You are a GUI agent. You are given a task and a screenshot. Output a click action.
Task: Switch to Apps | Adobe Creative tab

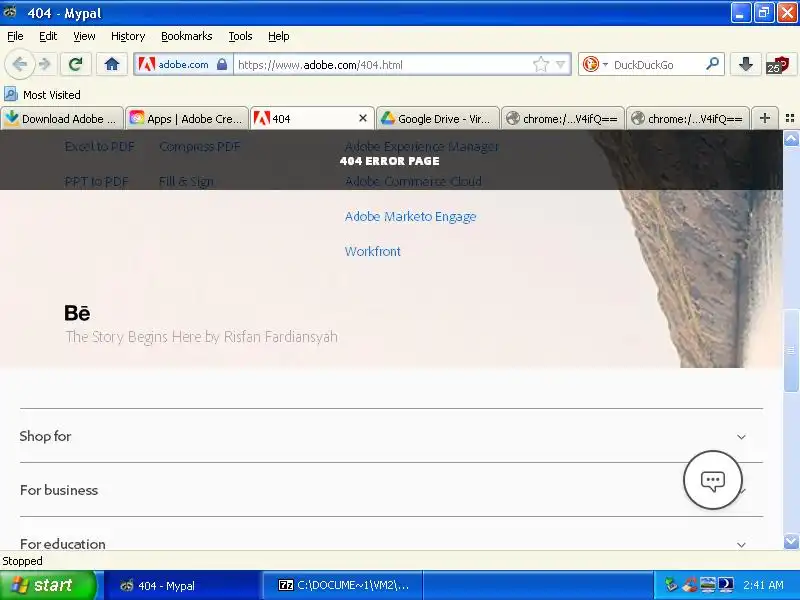coord(187,118)
